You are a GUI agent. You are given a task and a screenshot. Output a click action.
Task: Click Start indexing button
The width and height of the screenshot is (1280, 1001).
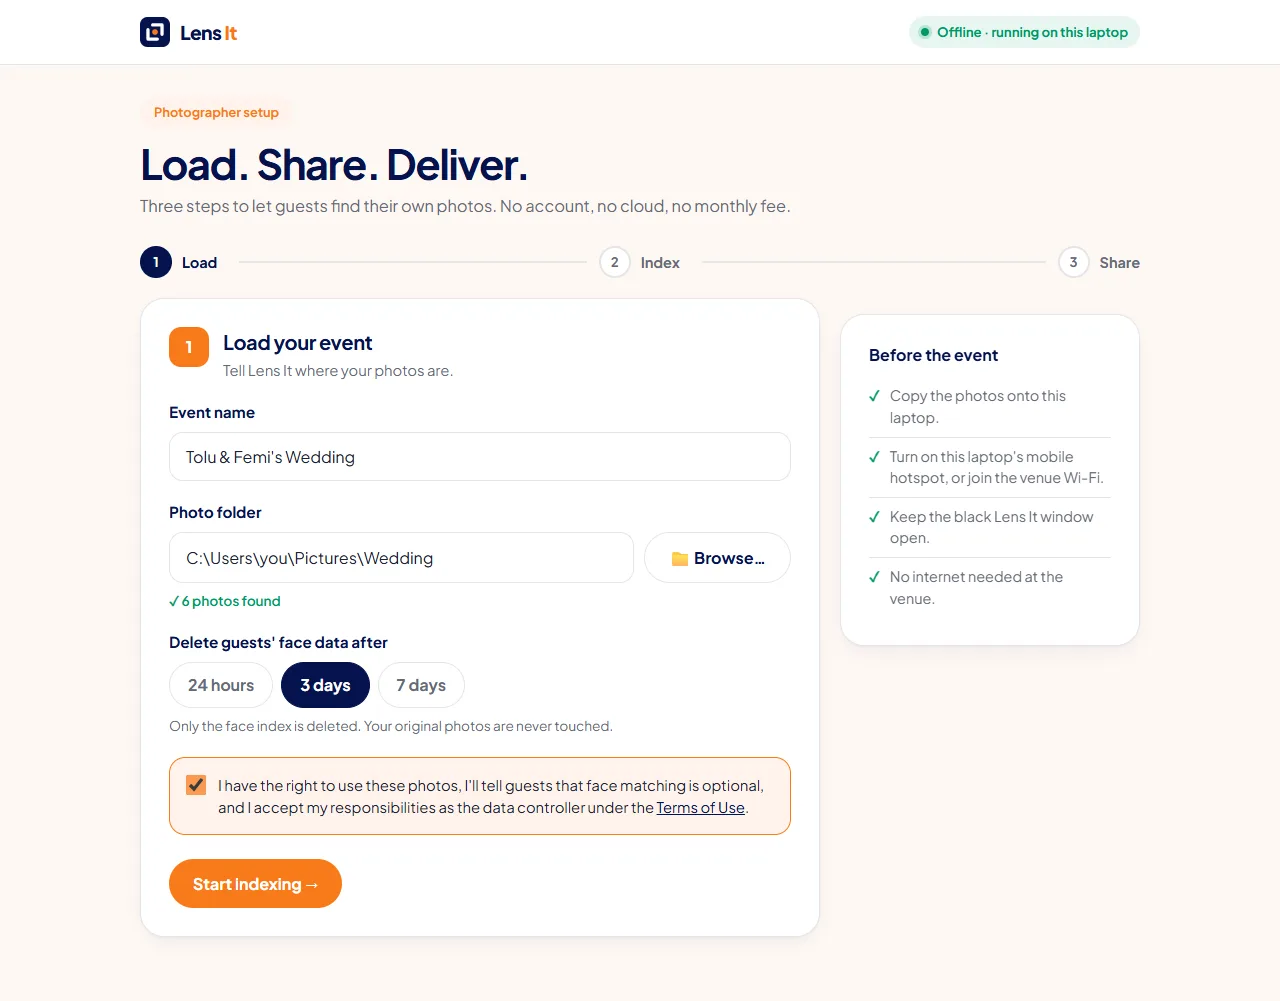pos(255,884)
